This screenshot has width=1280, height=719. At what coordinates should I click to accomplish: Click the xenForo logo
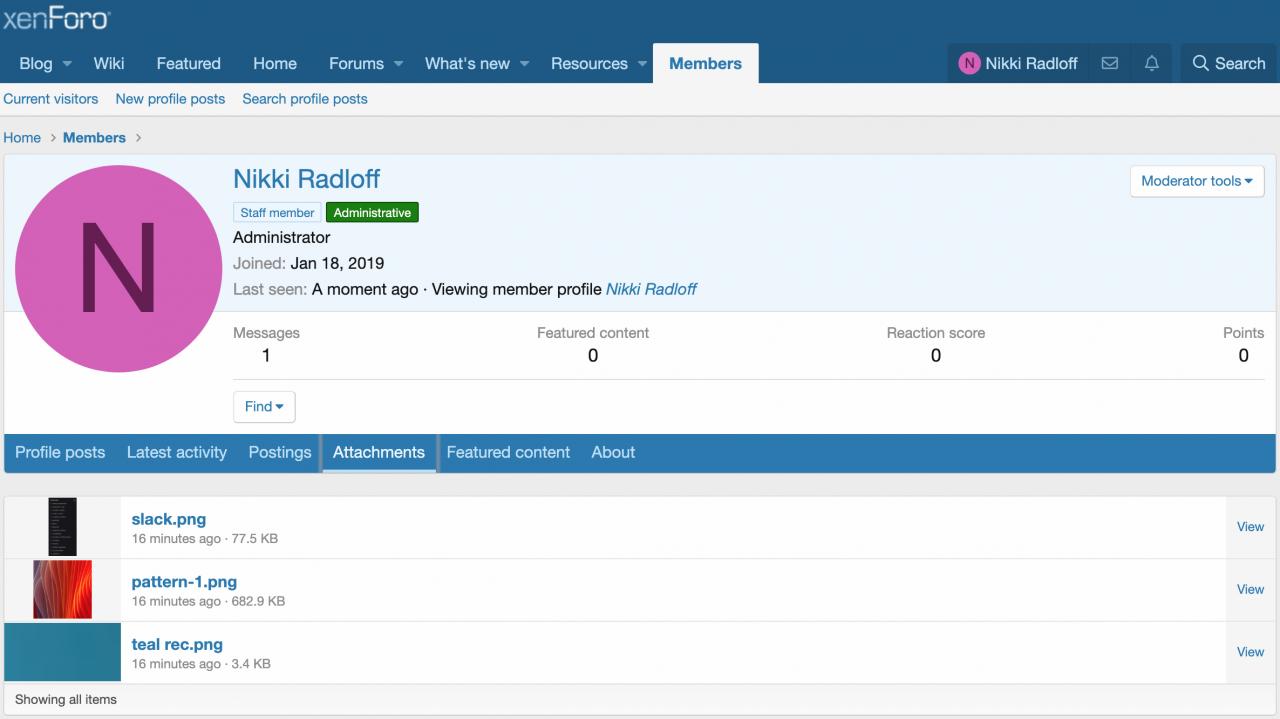pyautogui.click(x=56, y=19)
